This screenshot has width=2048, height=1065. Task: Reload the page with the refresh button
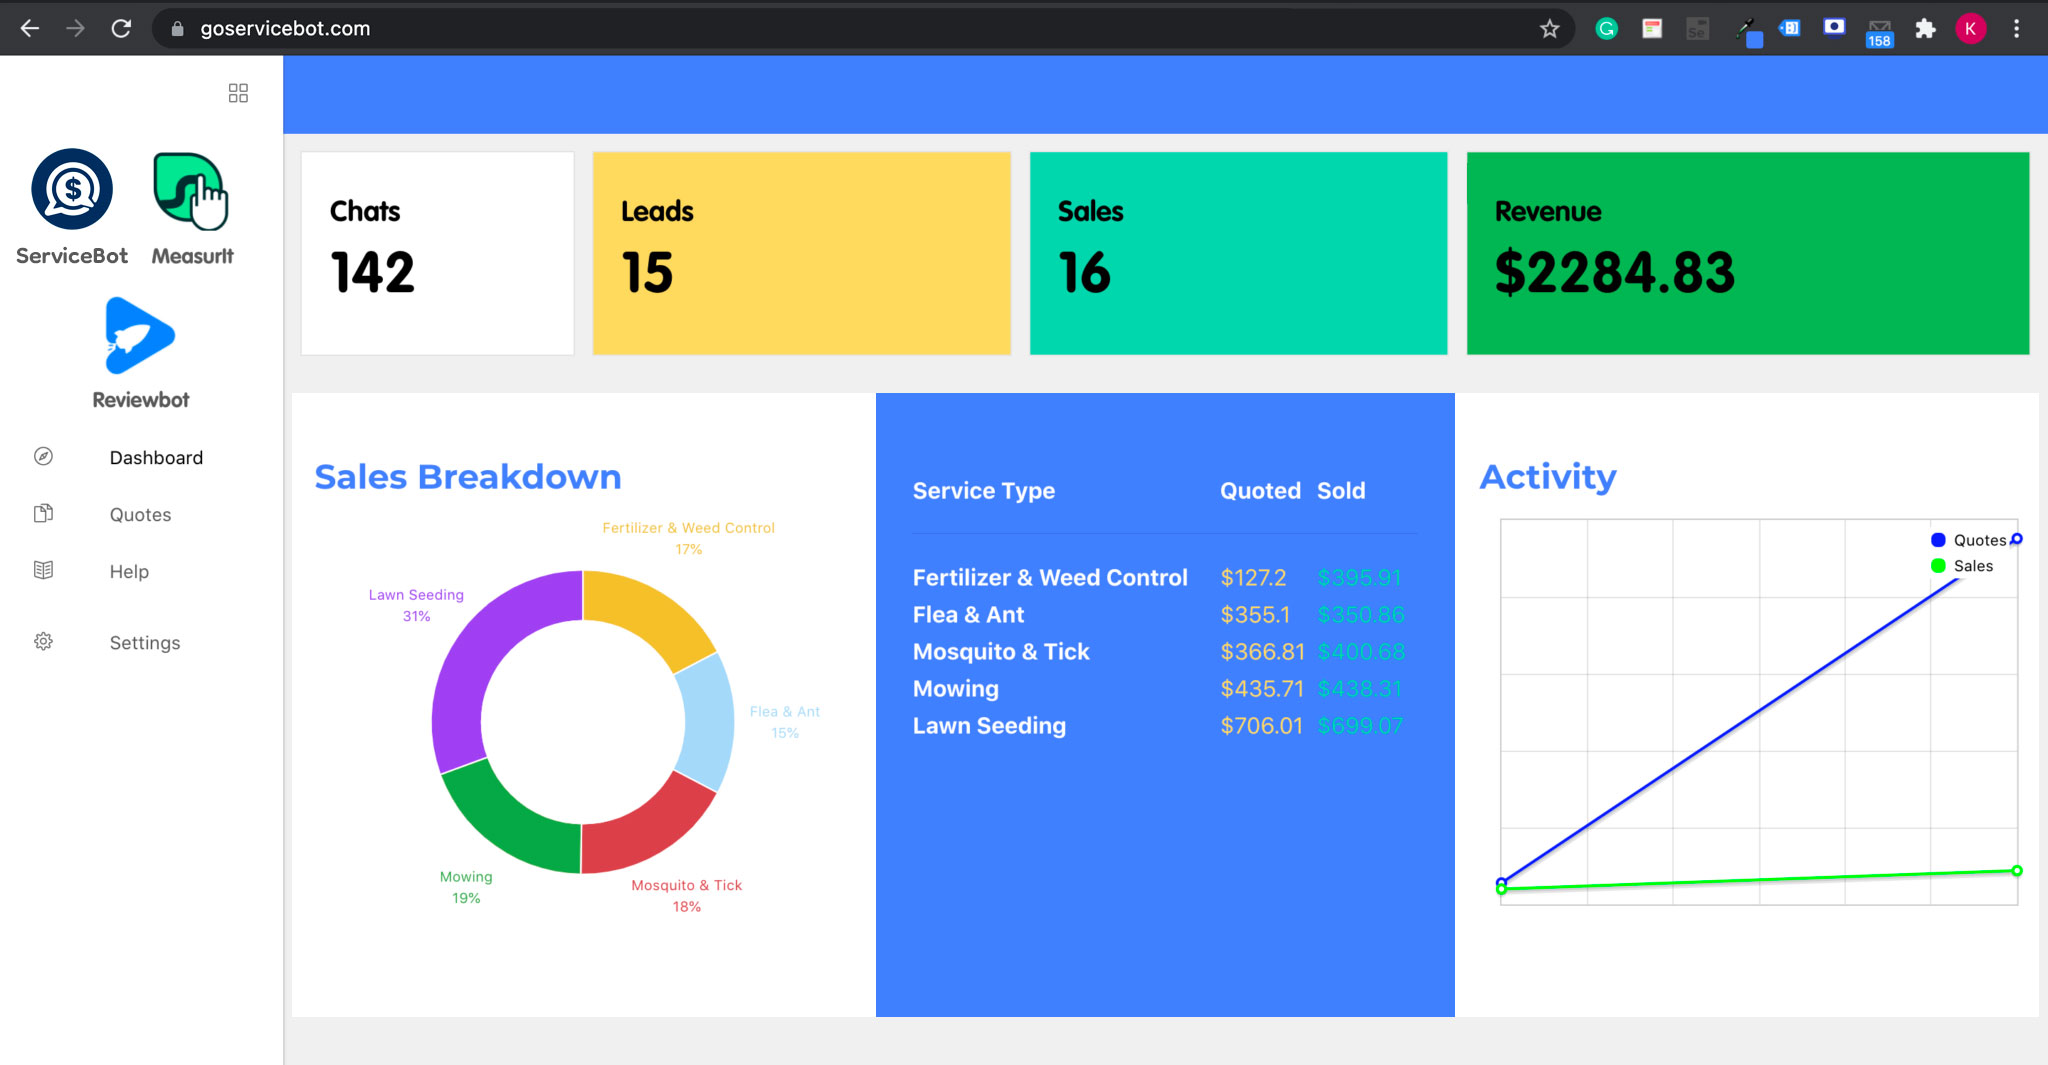click(x=121, y=29)
